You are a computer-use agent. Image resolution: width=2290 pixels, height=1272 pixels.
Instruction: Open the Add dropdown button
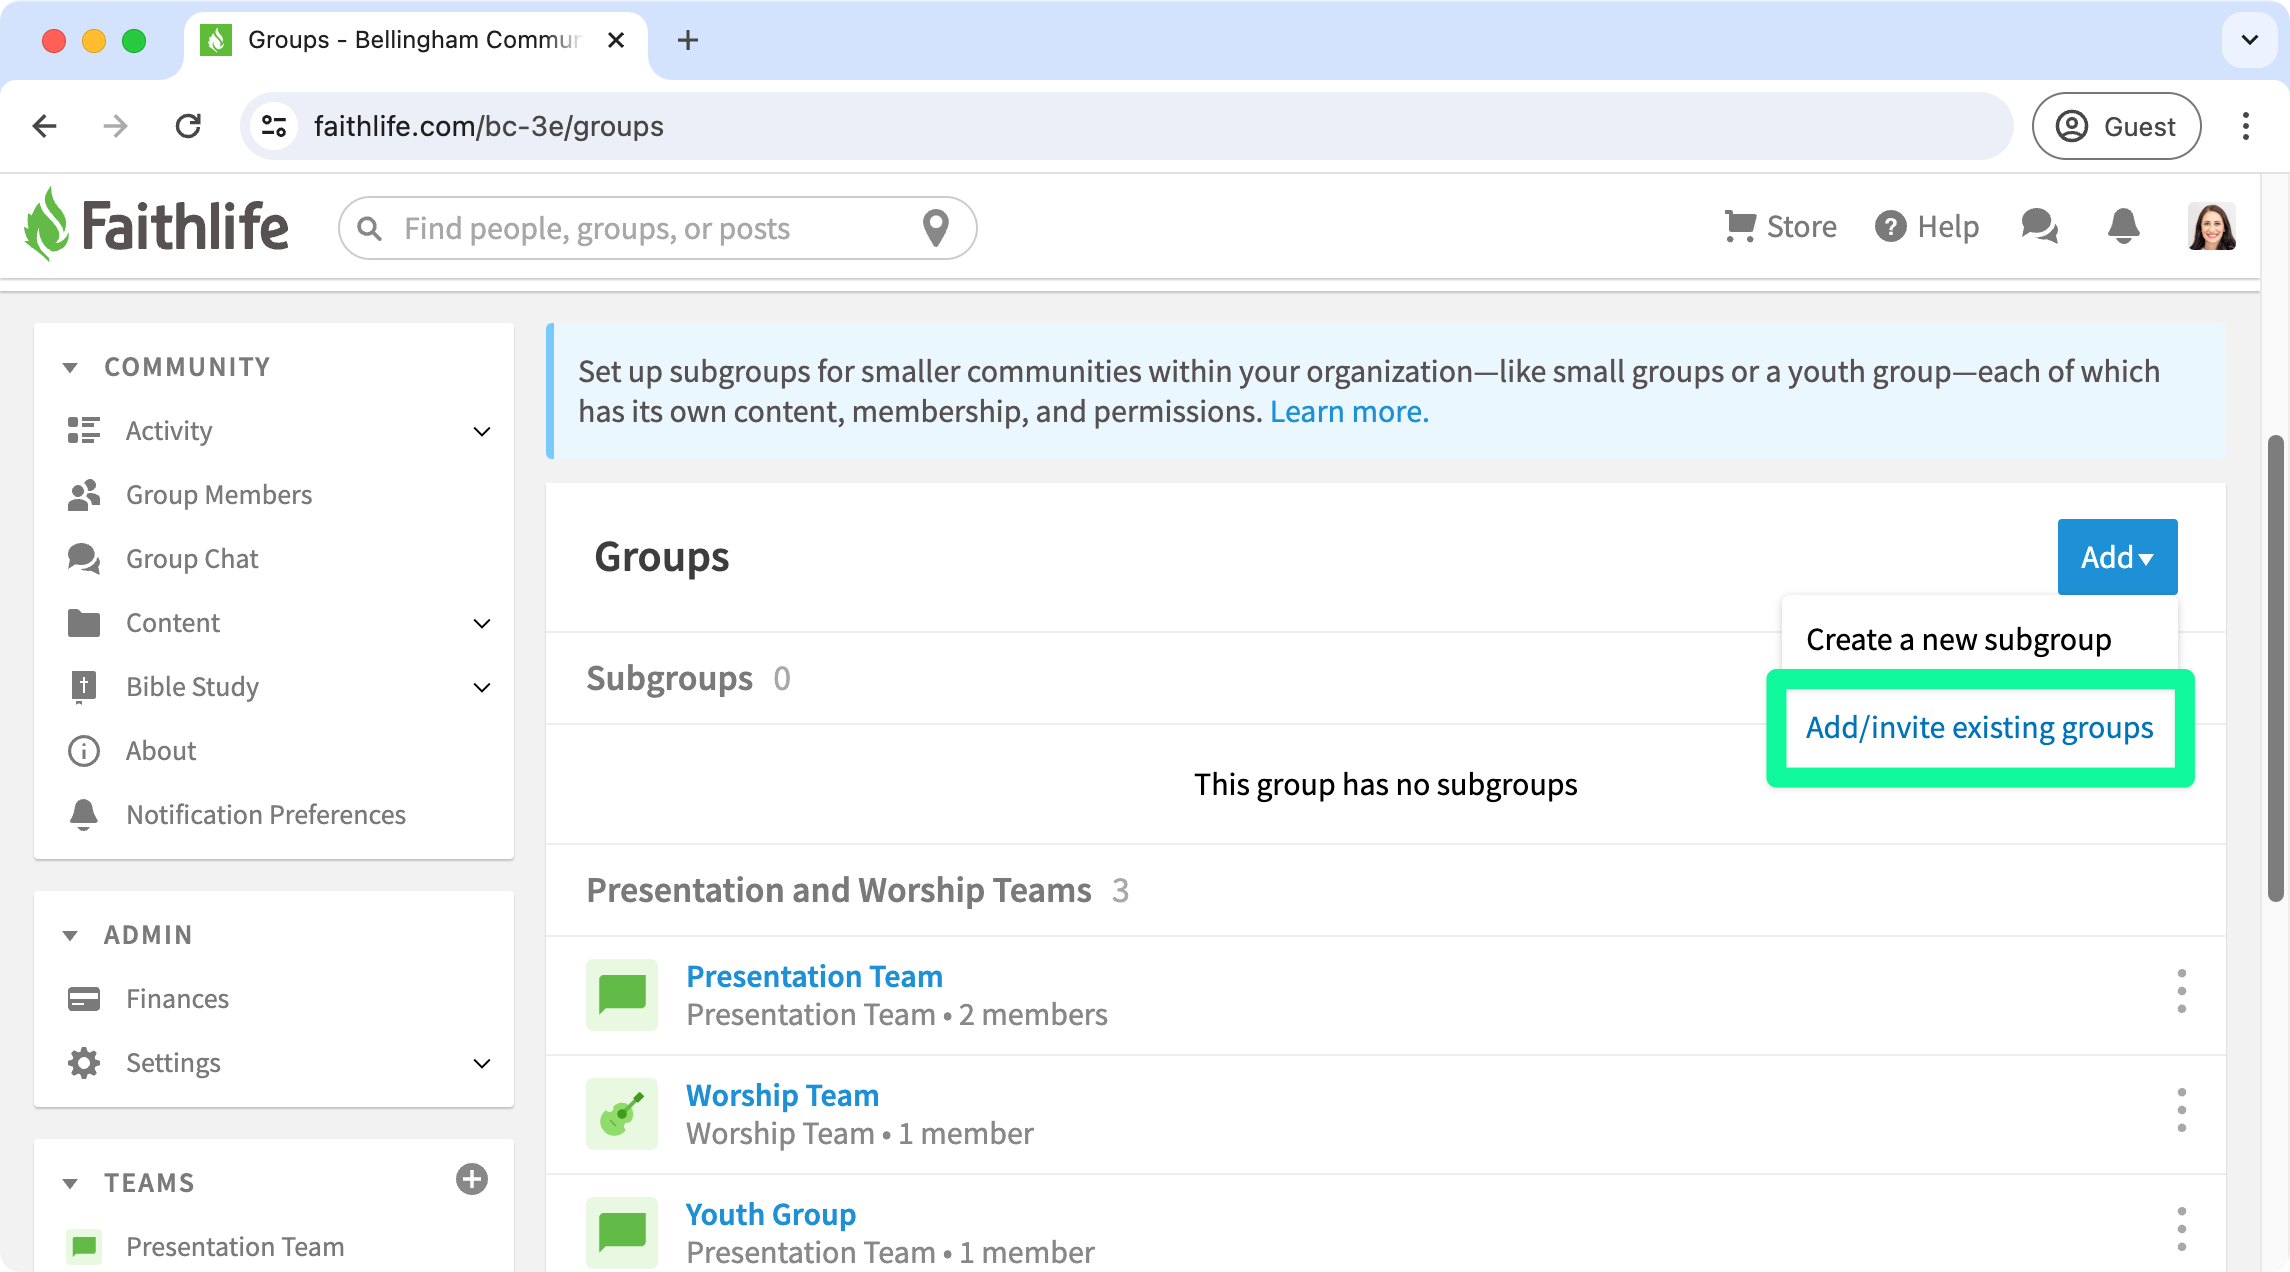(x=2117, y=557)
